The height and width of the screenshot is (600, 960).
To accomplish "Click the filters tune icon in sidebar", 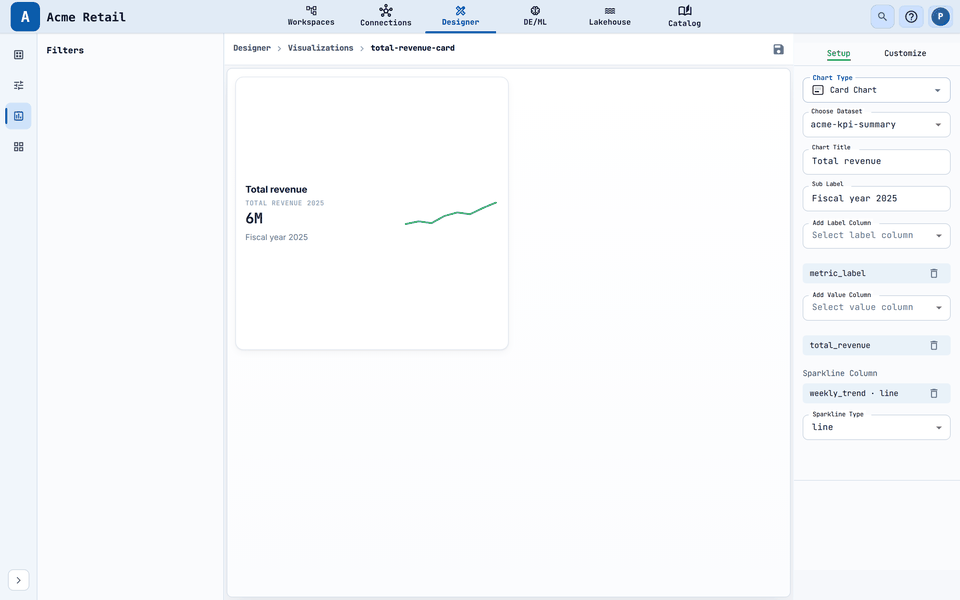I will pos(18,85).
